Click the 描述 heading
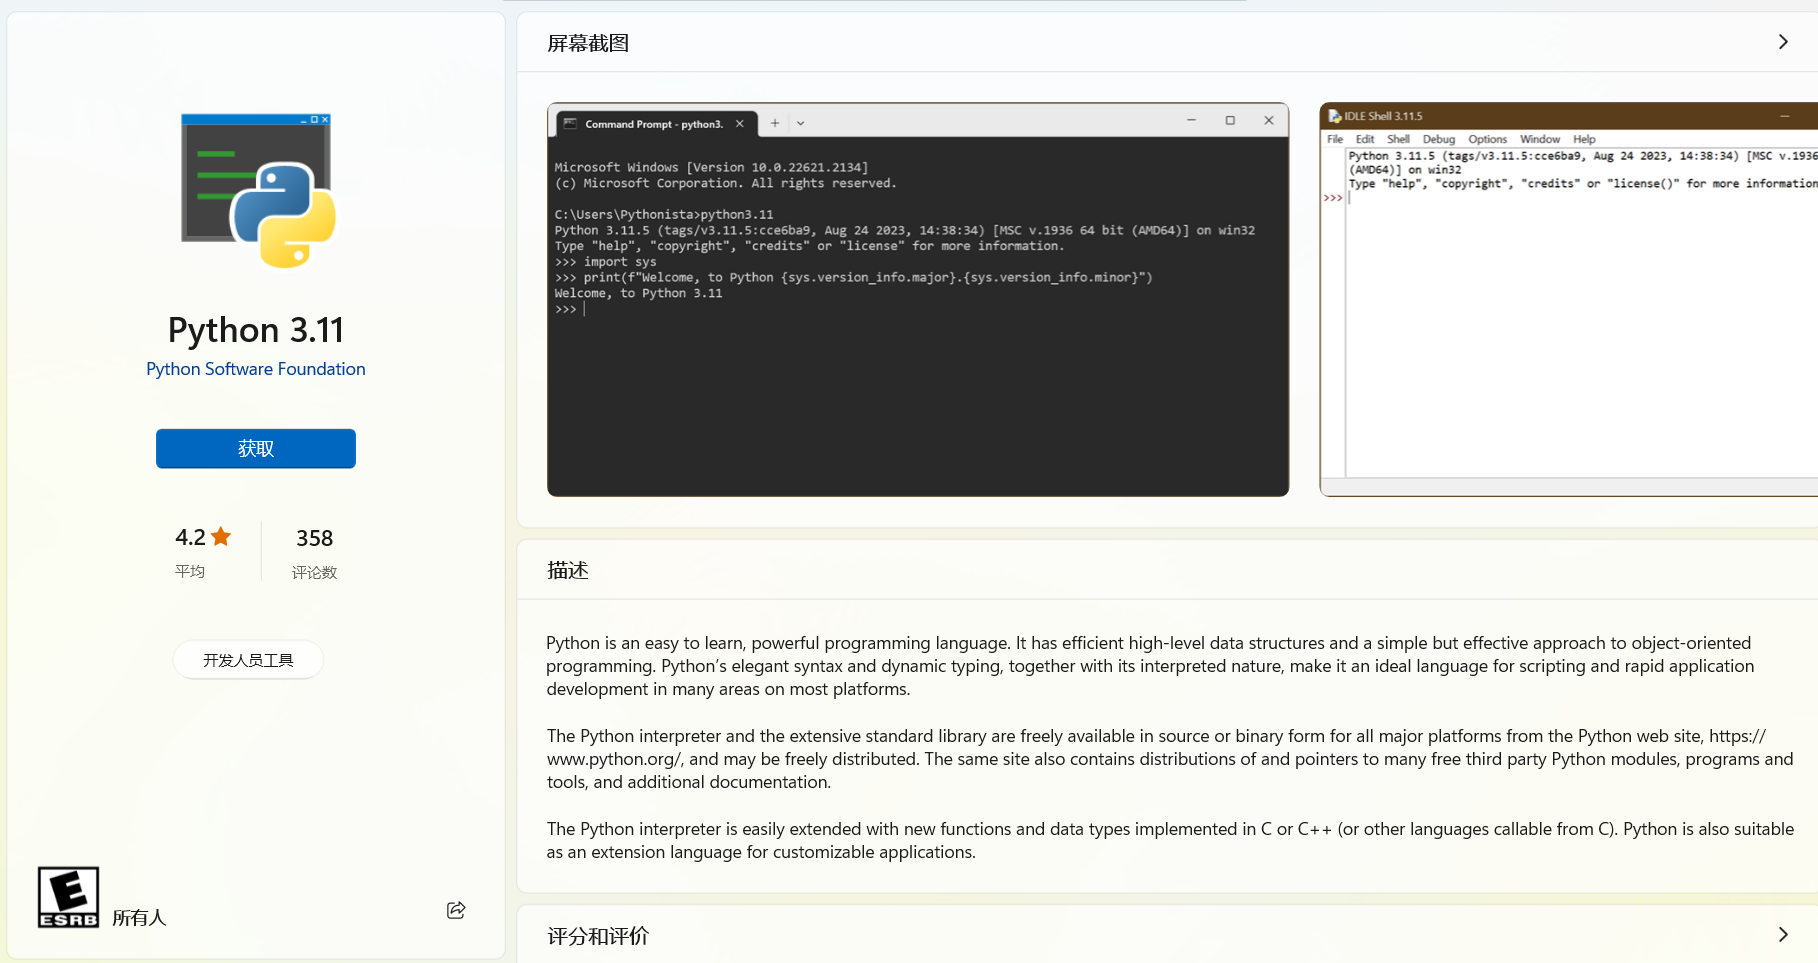1818x963 pixels. tap(568, 570)
